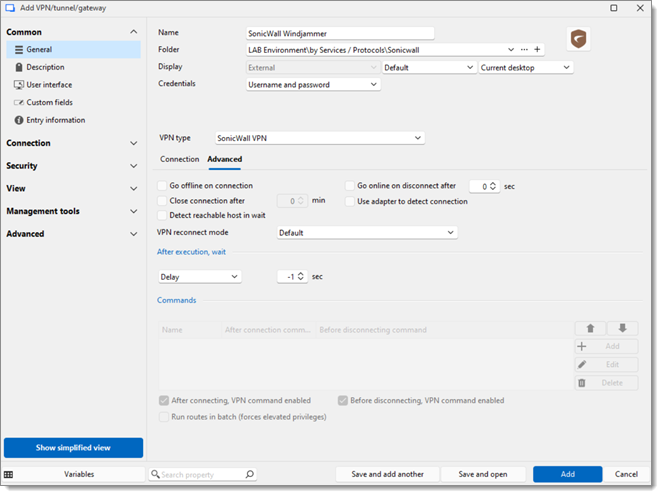Open the VPN reconnect mode dropdown
The width and height of the screenshot is (662, 496).
[367, 233]
